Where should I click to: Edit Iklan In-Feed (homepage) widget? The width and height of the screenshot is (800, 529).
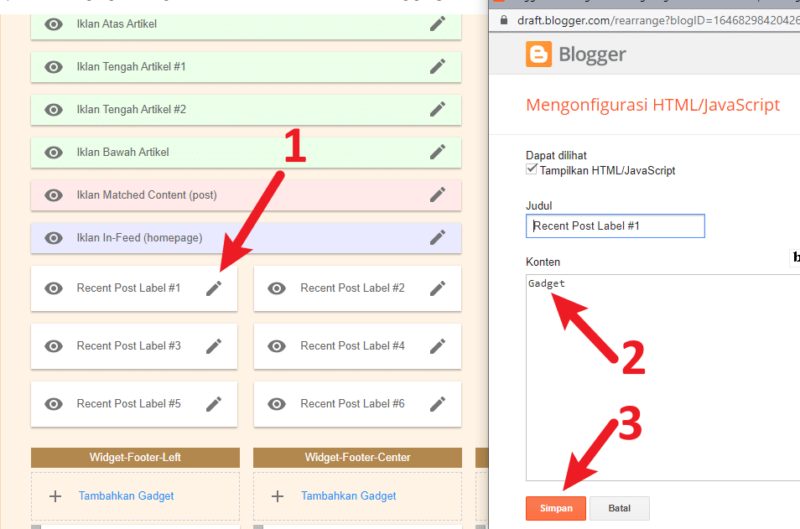[437, 238]
